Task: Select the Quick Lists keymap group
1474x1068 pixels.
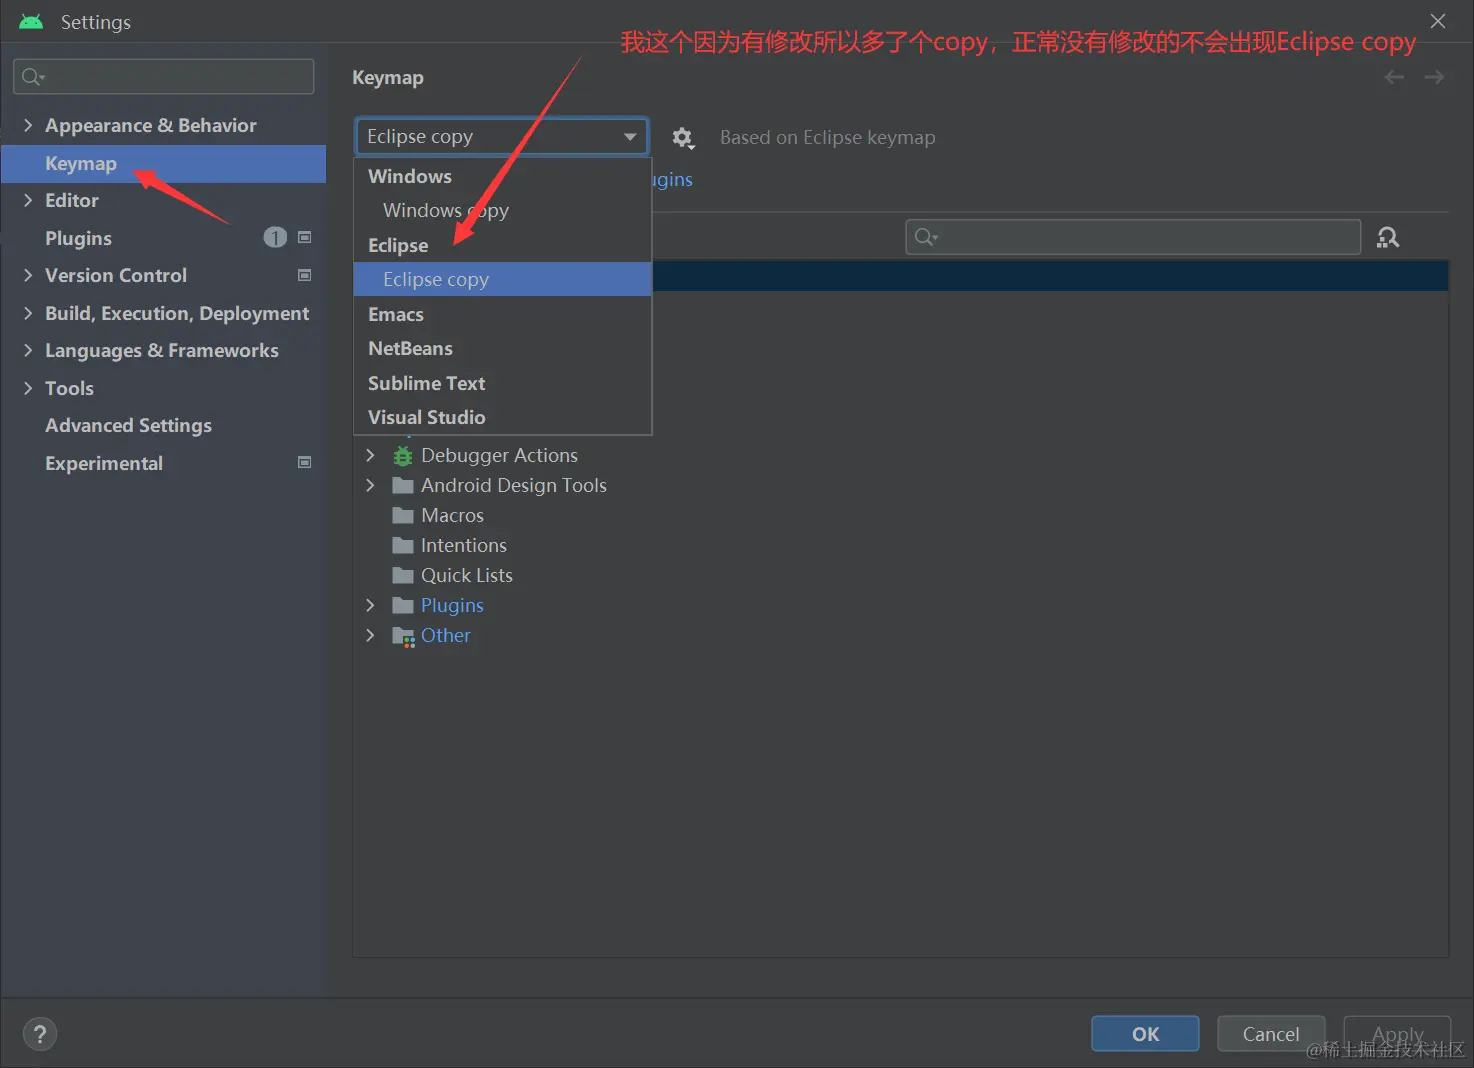Action: click(466, 575)
